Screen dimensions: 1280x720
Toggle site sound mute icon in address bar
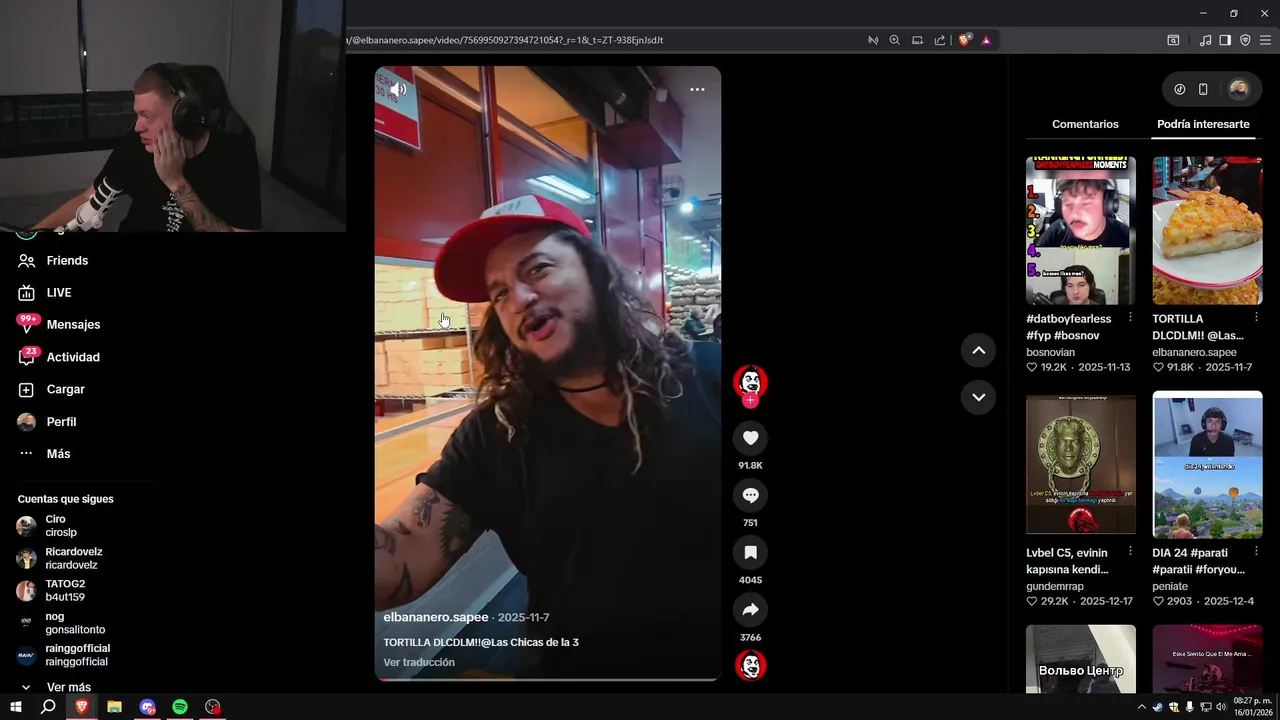873,40
